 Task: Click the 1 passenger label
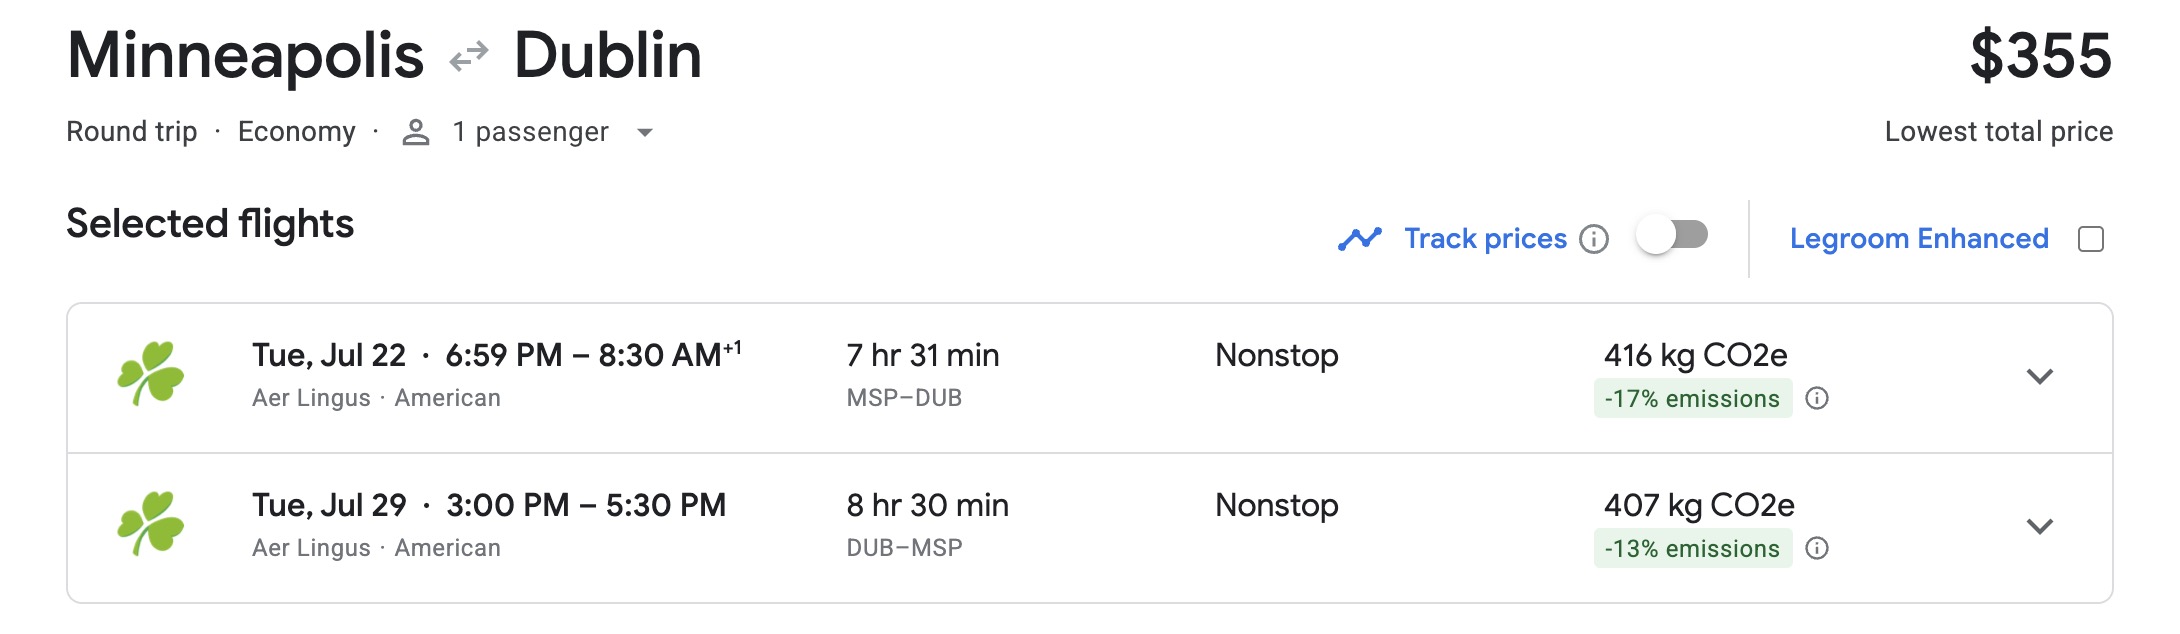530,132
